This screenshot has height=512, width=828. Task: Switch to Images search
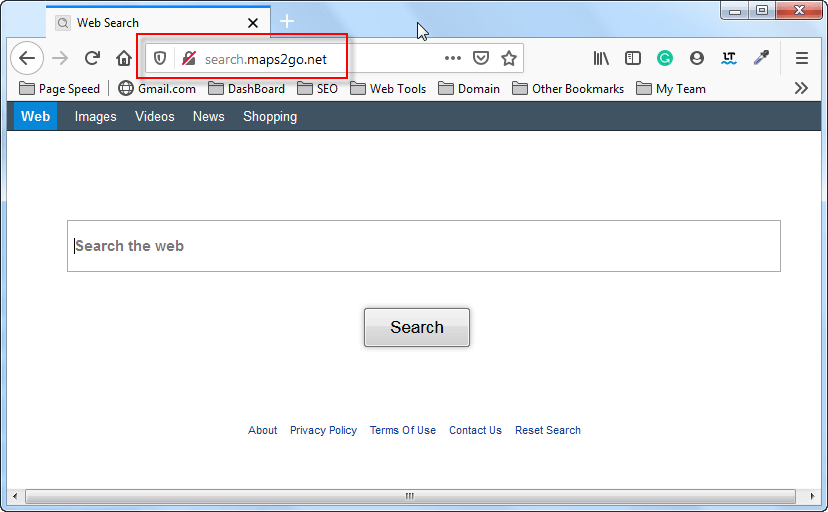pyautogui.click(x=96, y=117)
